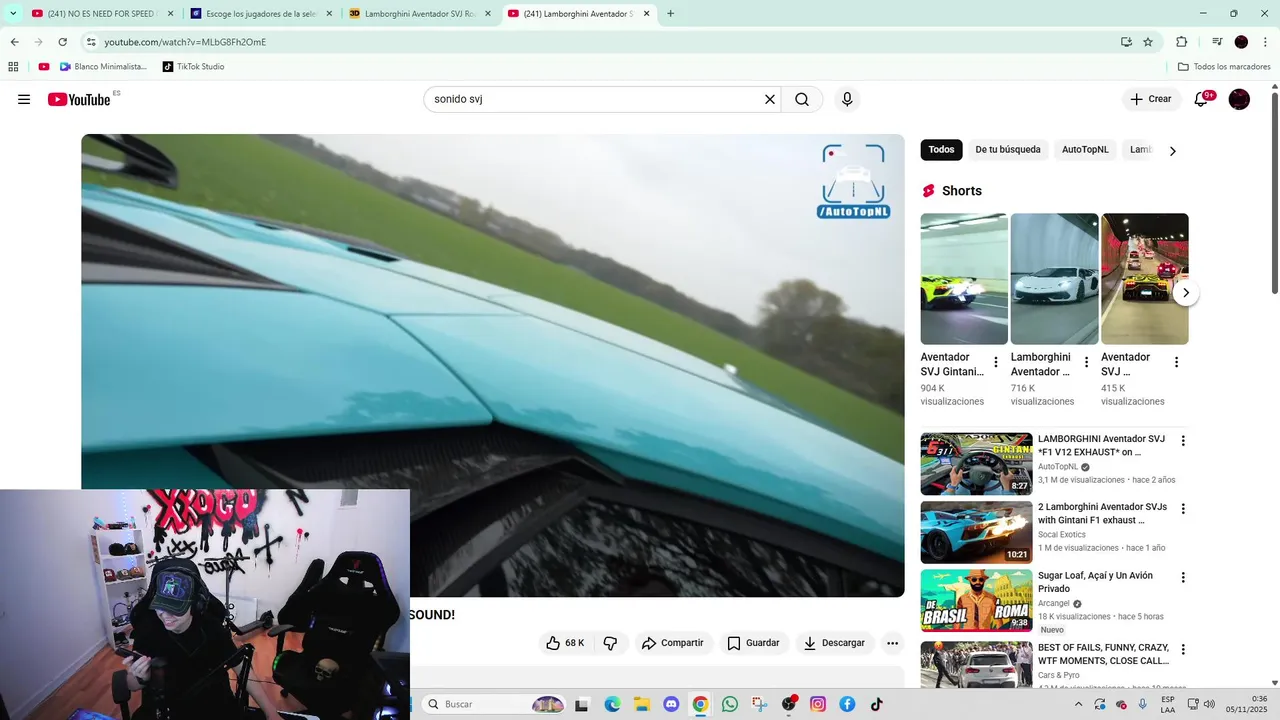
Task: Open TikTok Studio bookmark
Action: [193, 67]
